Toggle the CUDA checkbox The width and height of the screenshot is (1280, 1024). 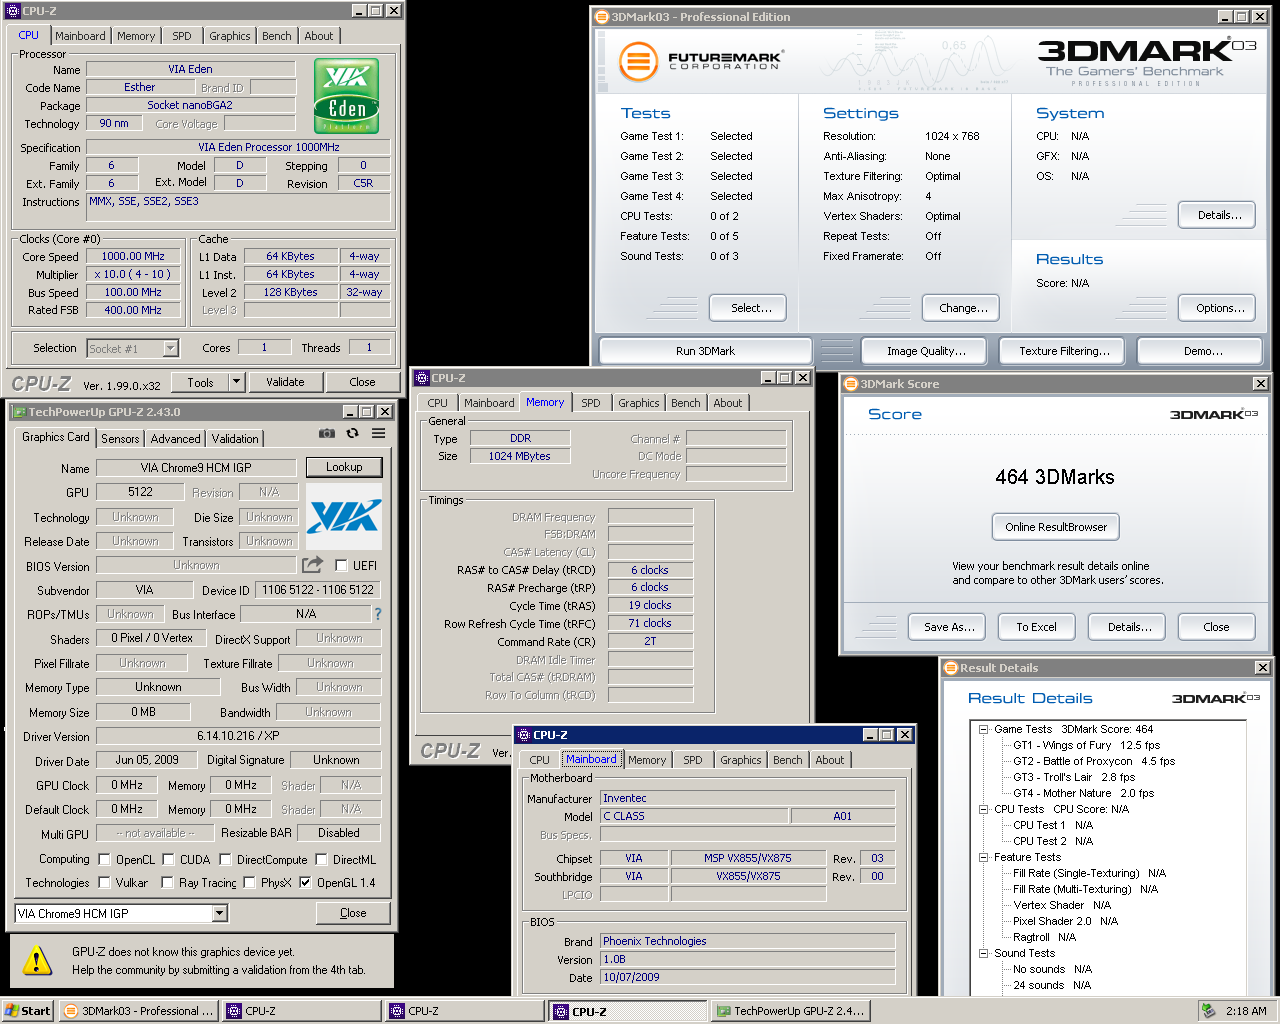click(168, 859)
